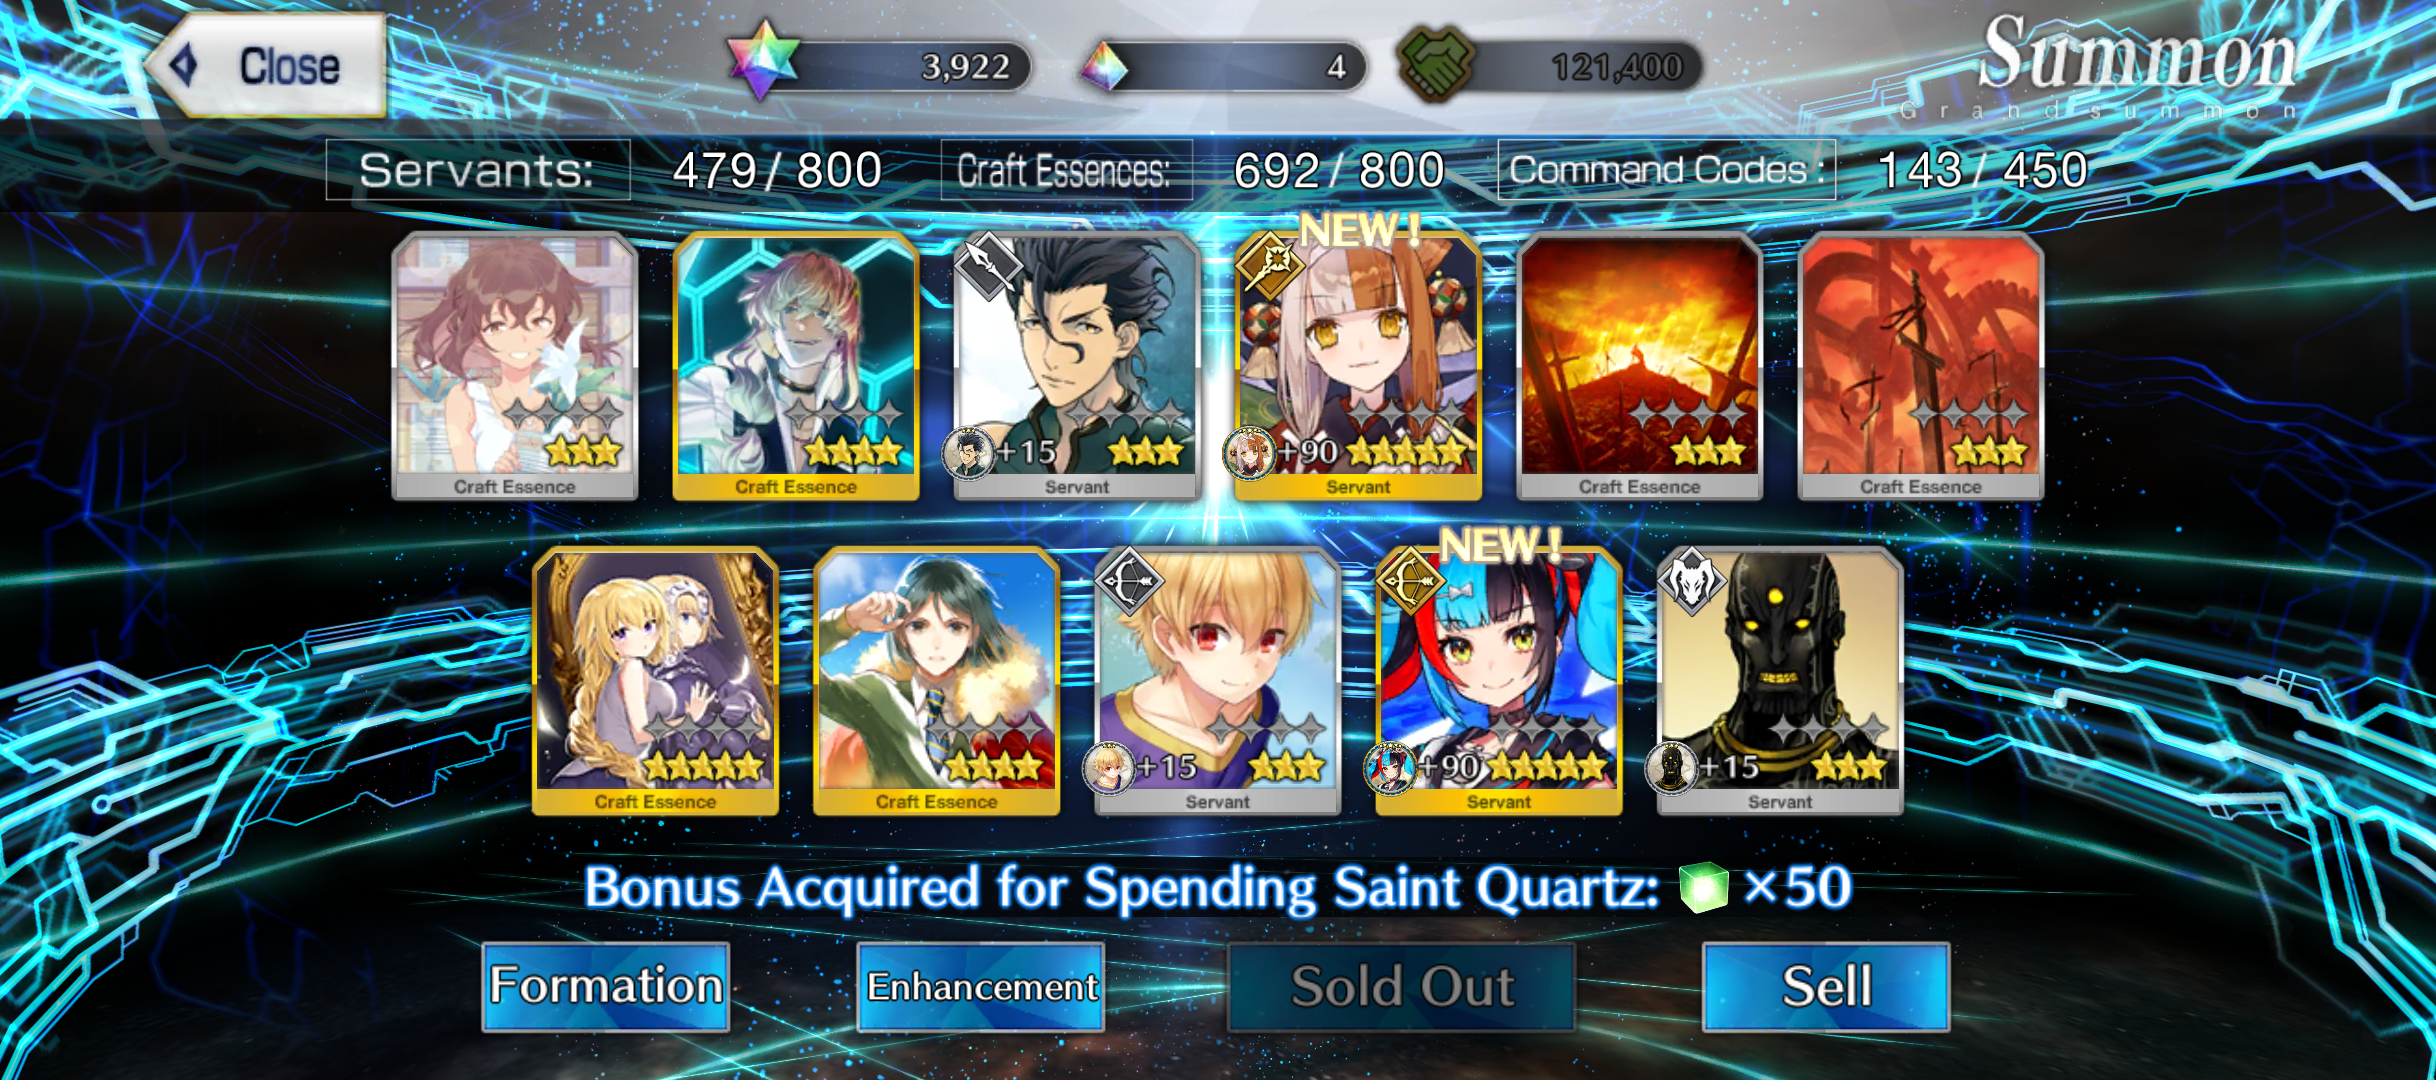
Task: Select the Jeanne 5-star Craft Essence card
Action: point(656,682)
